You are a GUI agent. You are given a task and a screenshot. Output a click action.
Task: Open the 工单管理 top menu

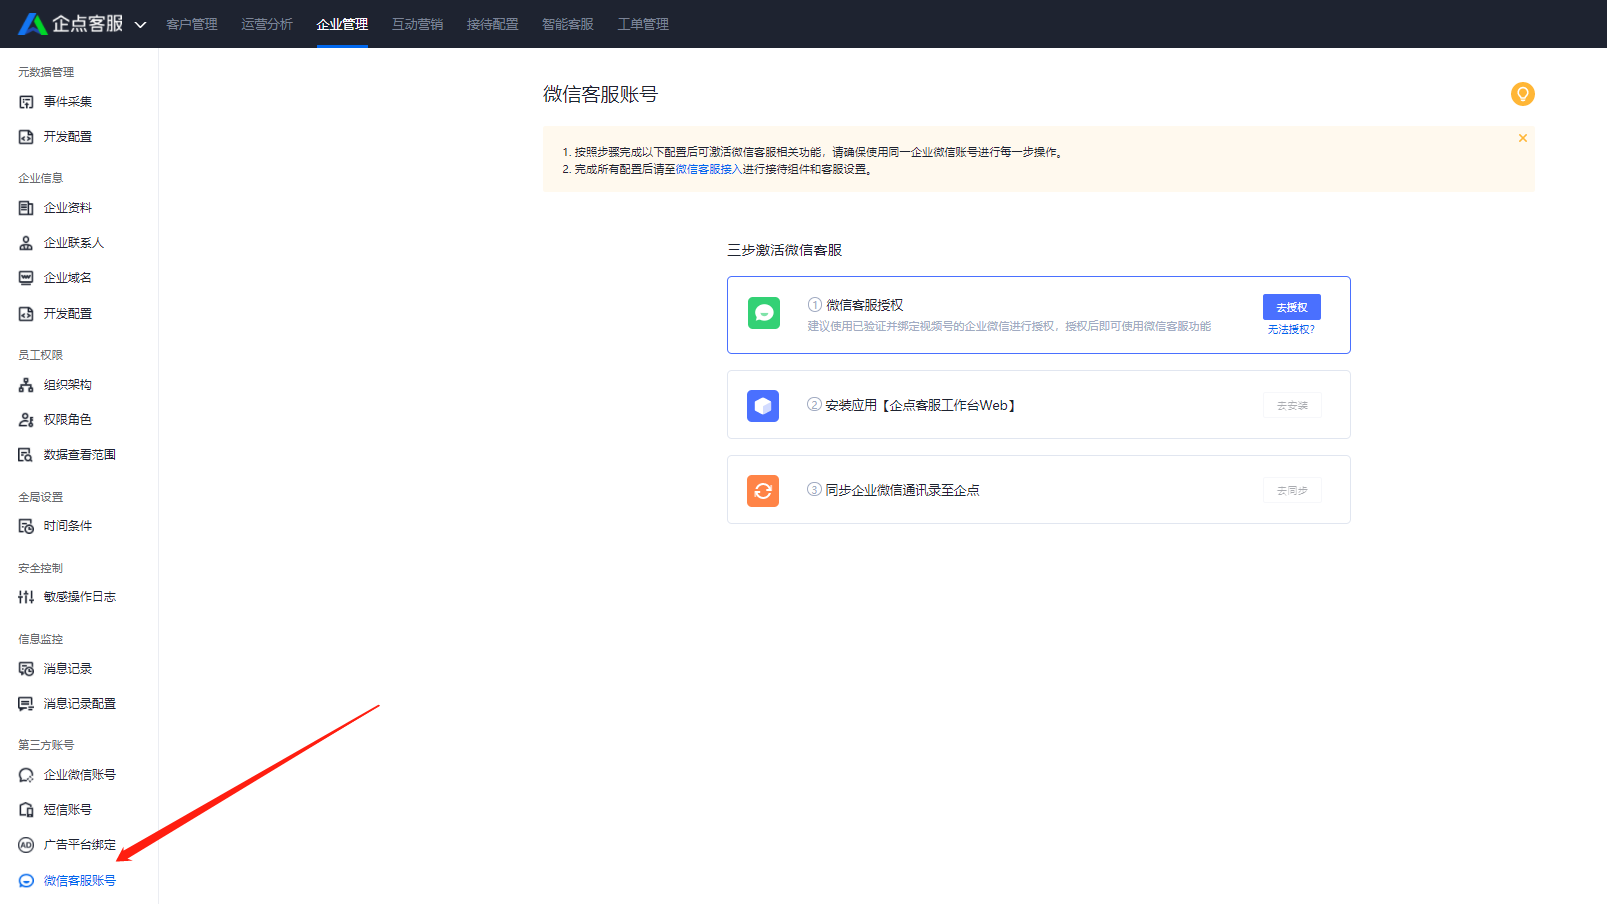click(642, 24)
